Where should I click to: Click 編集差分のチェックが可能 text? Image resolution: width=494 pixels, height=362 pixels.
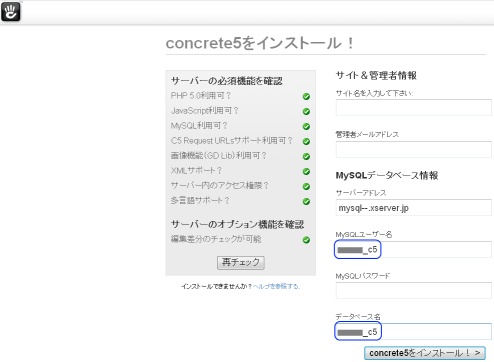(x=216, y=239)
